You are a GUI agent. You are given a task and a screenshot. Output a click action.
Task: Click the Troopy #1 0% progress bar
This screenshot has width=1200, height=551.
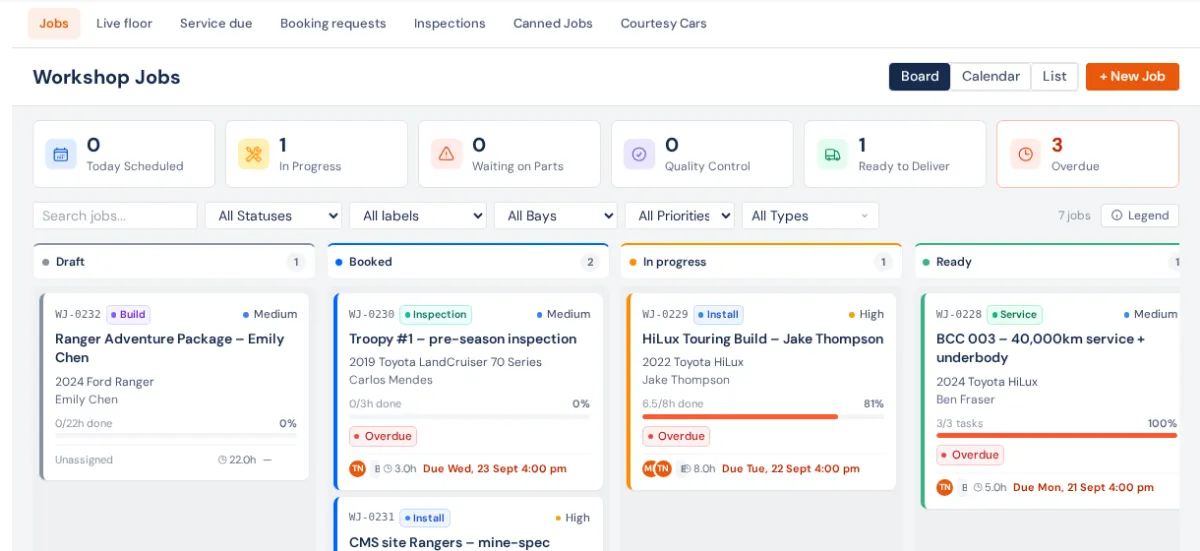point(469,416)
